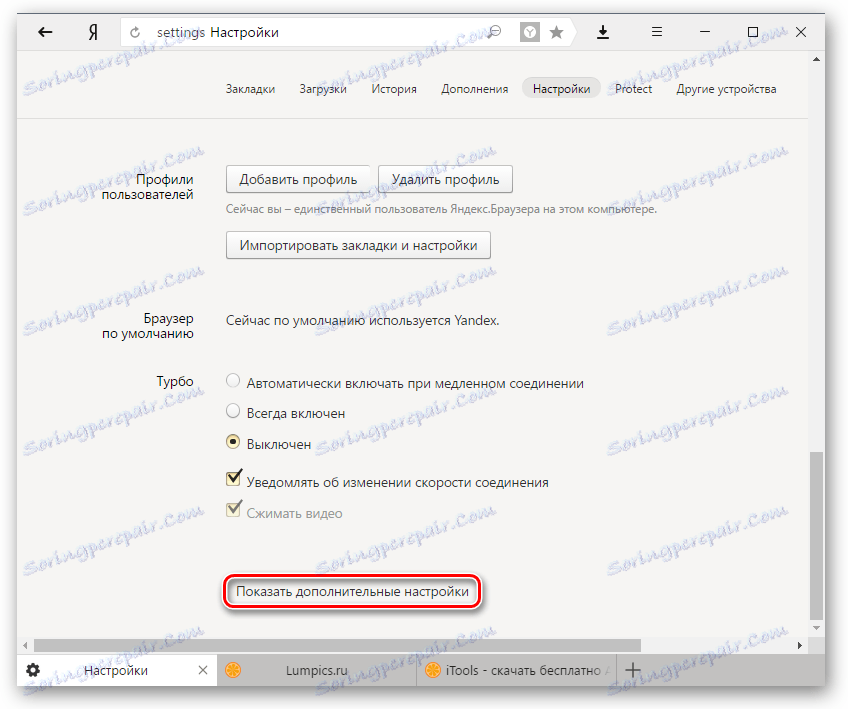This screenshot has width=848, height=709.
Task: Open the browser hamburger menu
Action: tap(657, 32)
